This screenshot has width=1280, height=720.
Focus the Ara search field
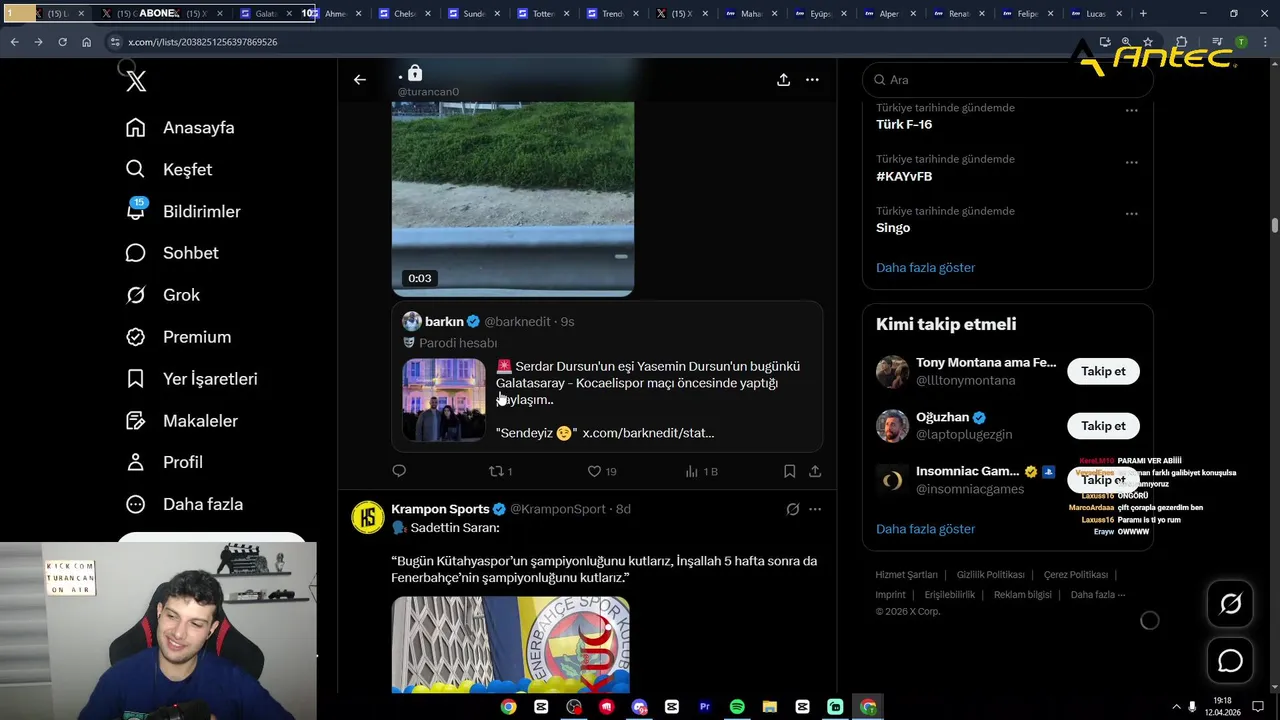click(1008, 80)
